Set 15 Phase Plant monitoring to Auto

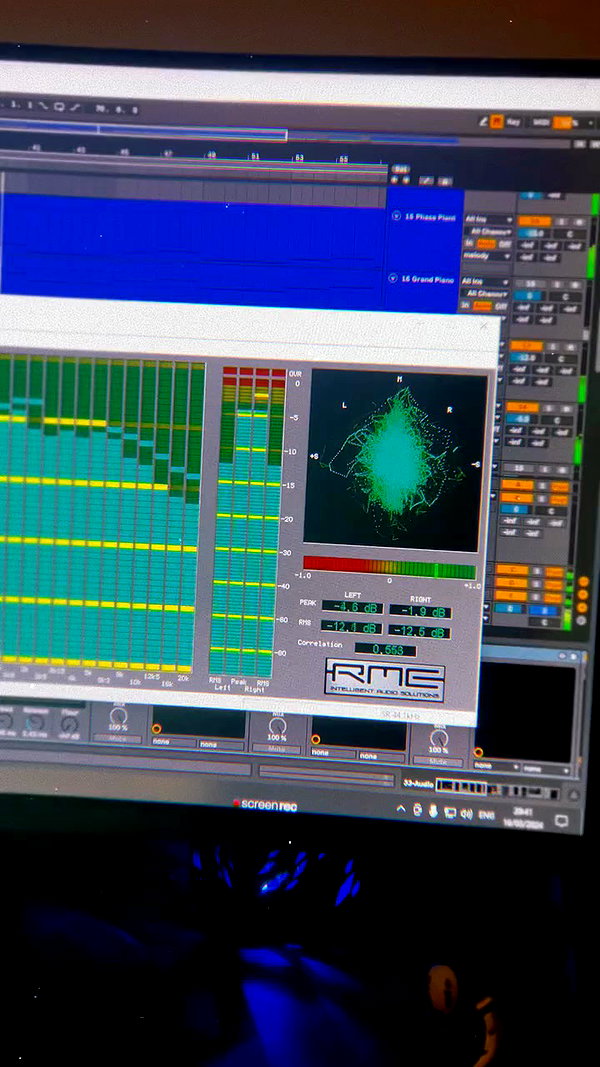(486, 244)
